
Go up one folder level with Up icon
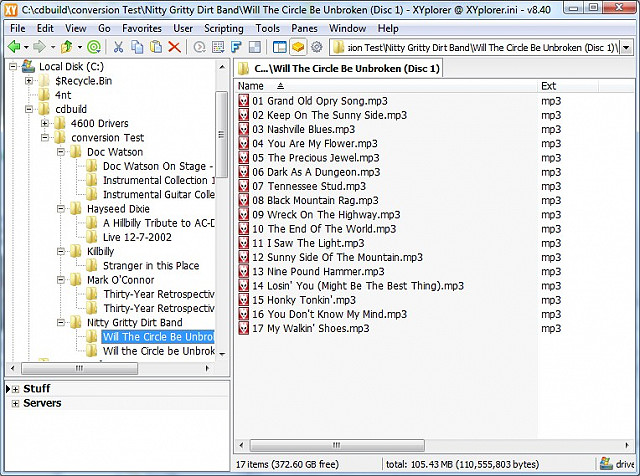[x=66, y=47]
